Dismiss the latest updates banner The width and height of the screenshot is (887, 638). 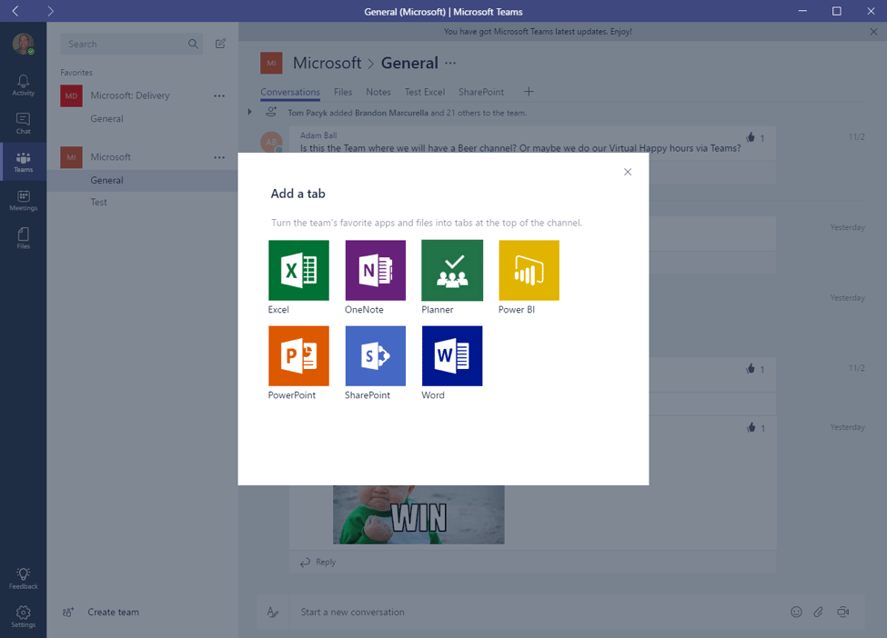click(x=874, y=32)
